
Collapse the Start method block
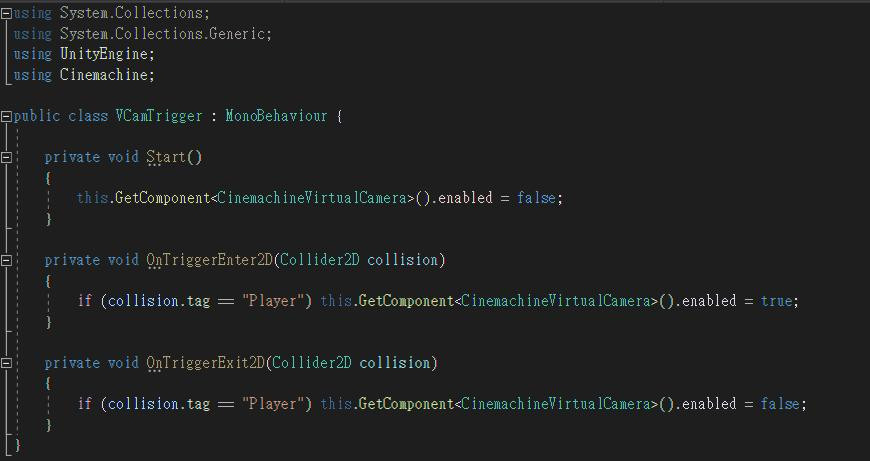coord(6,158)
